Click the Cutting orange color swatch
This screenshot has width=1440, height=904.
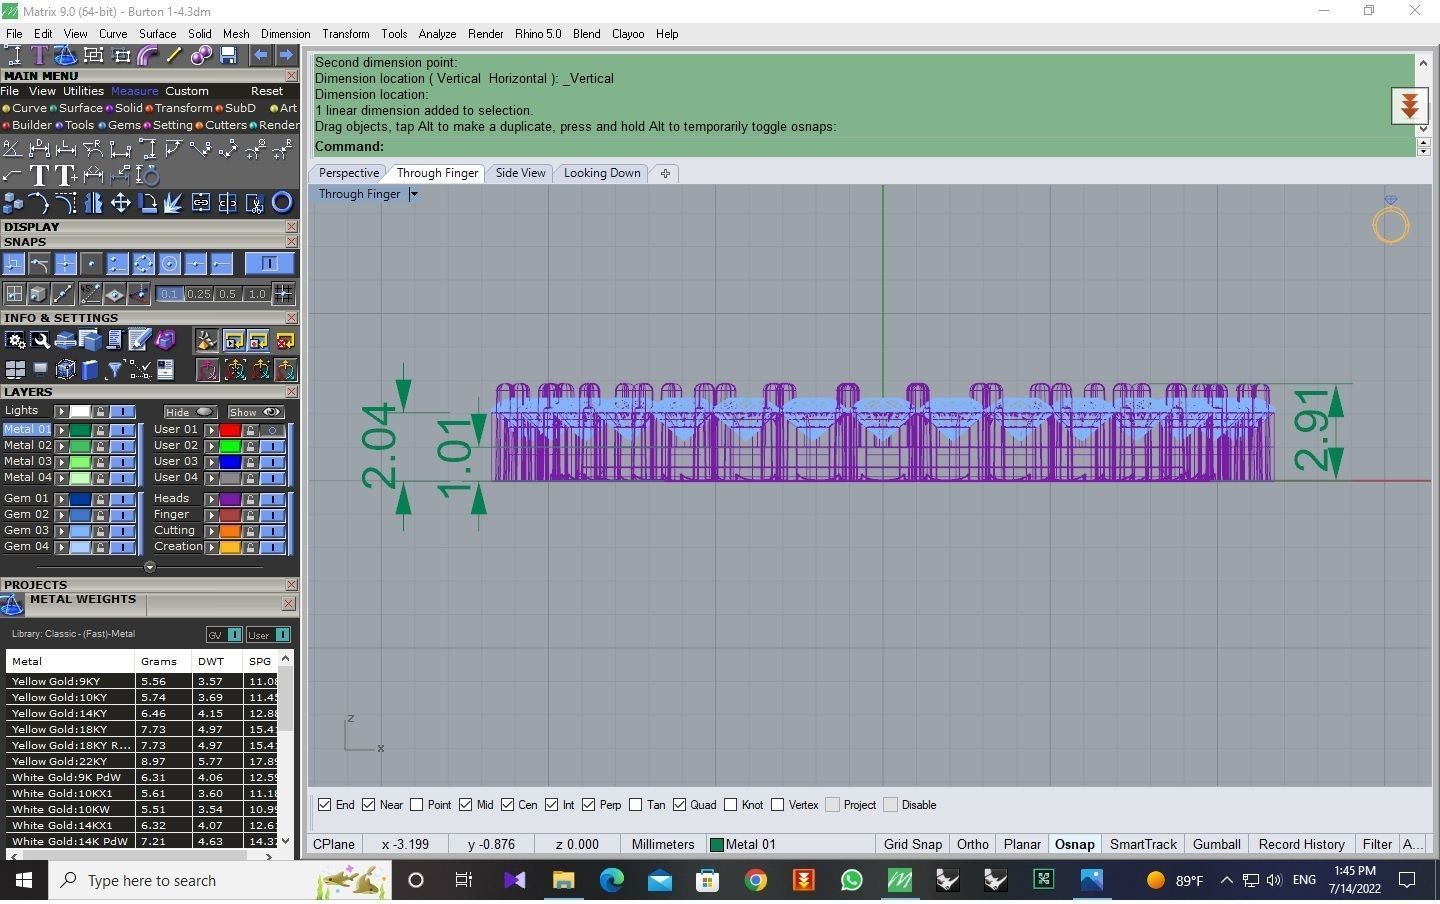point(230,531)
